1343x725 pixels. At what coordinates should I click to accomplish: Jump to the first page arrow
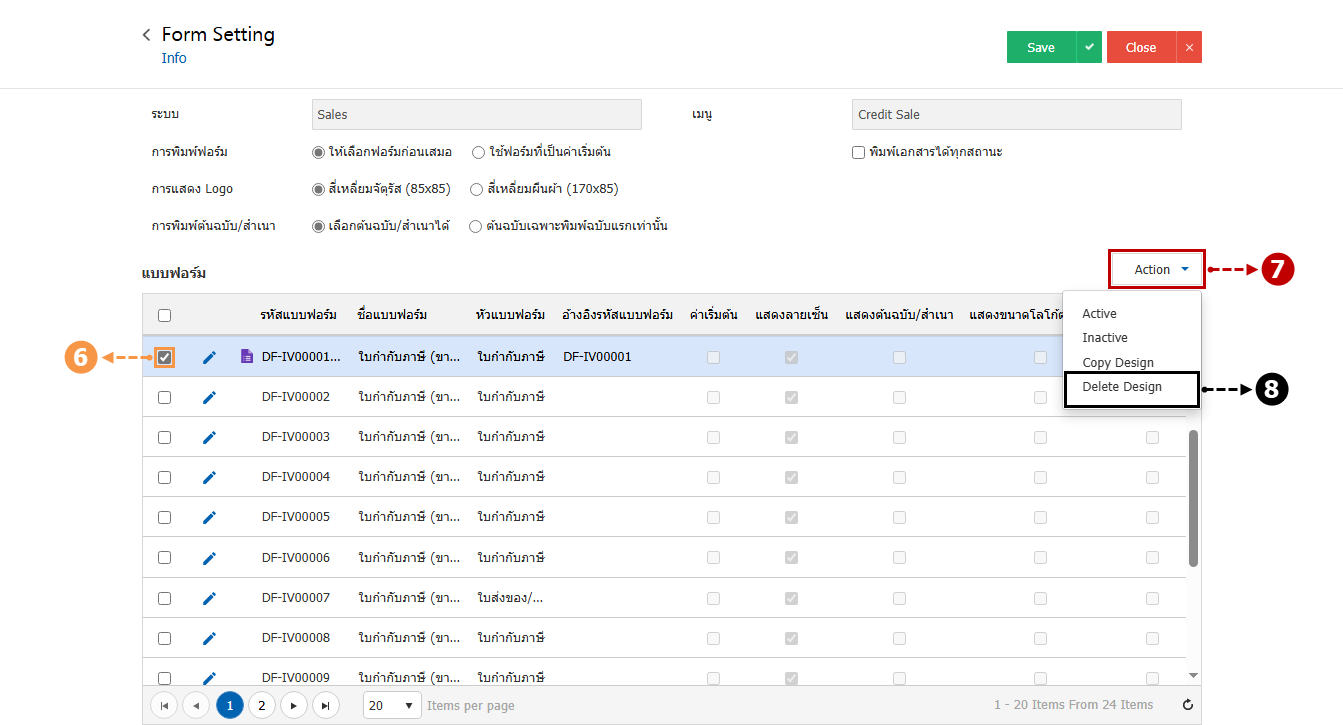tap(164, 705)
